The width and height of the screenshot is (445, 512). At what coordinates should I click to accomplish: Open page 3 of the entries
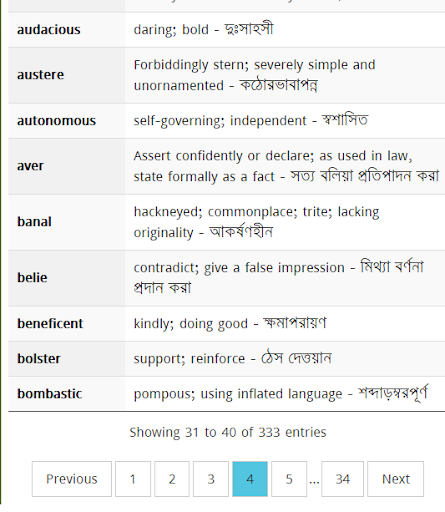211,479
